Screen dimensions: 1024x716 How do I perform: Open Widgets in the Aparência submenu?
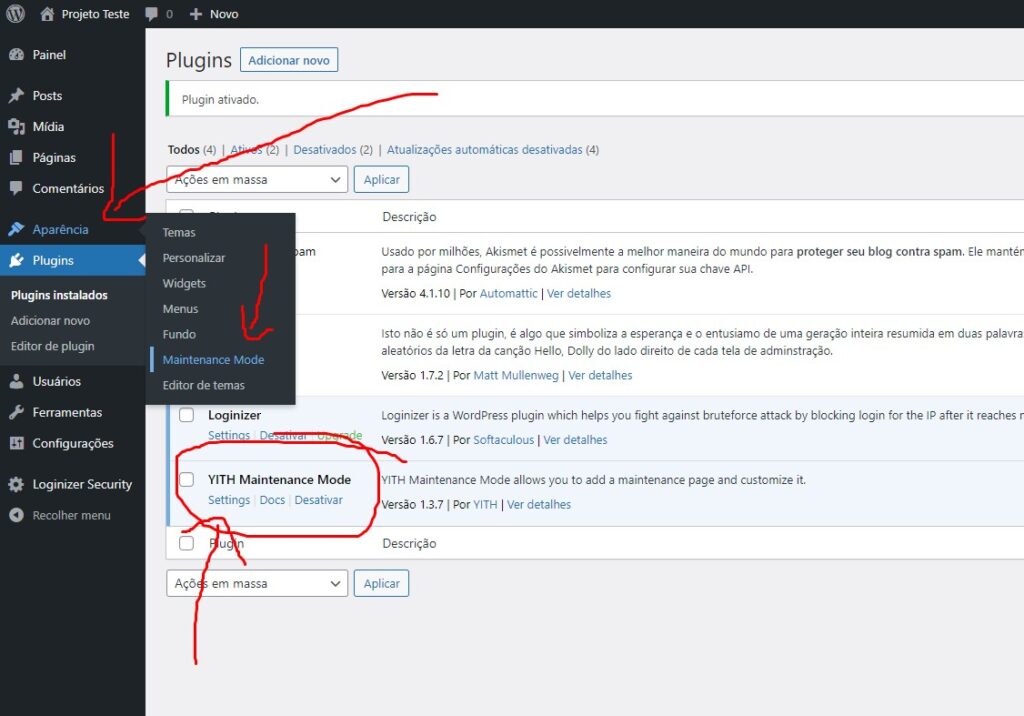coord(184,284)
